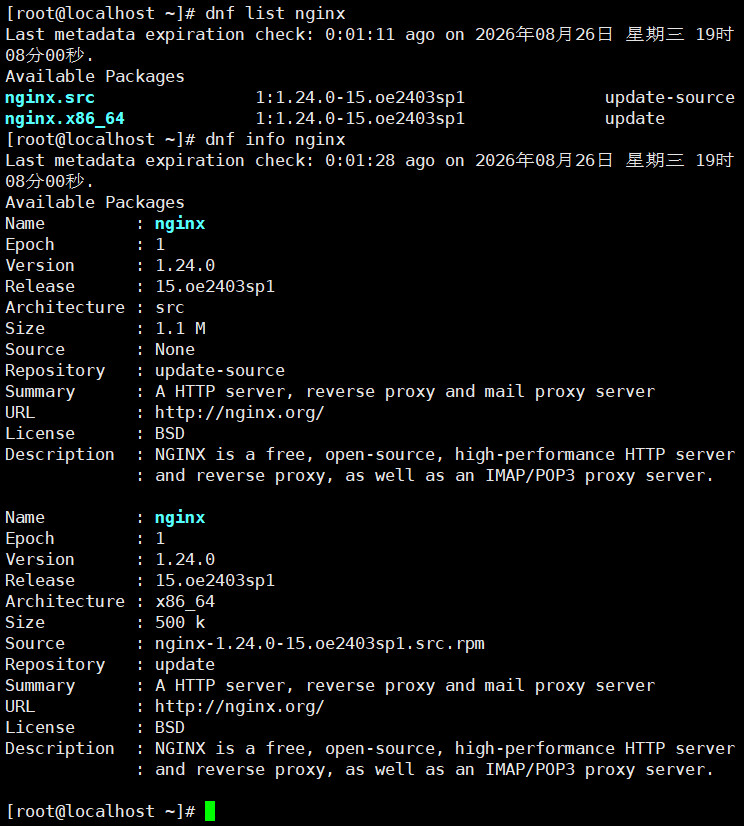
Task: Click the cyan 'nginx' name in first info block
Action: point(180,224)
